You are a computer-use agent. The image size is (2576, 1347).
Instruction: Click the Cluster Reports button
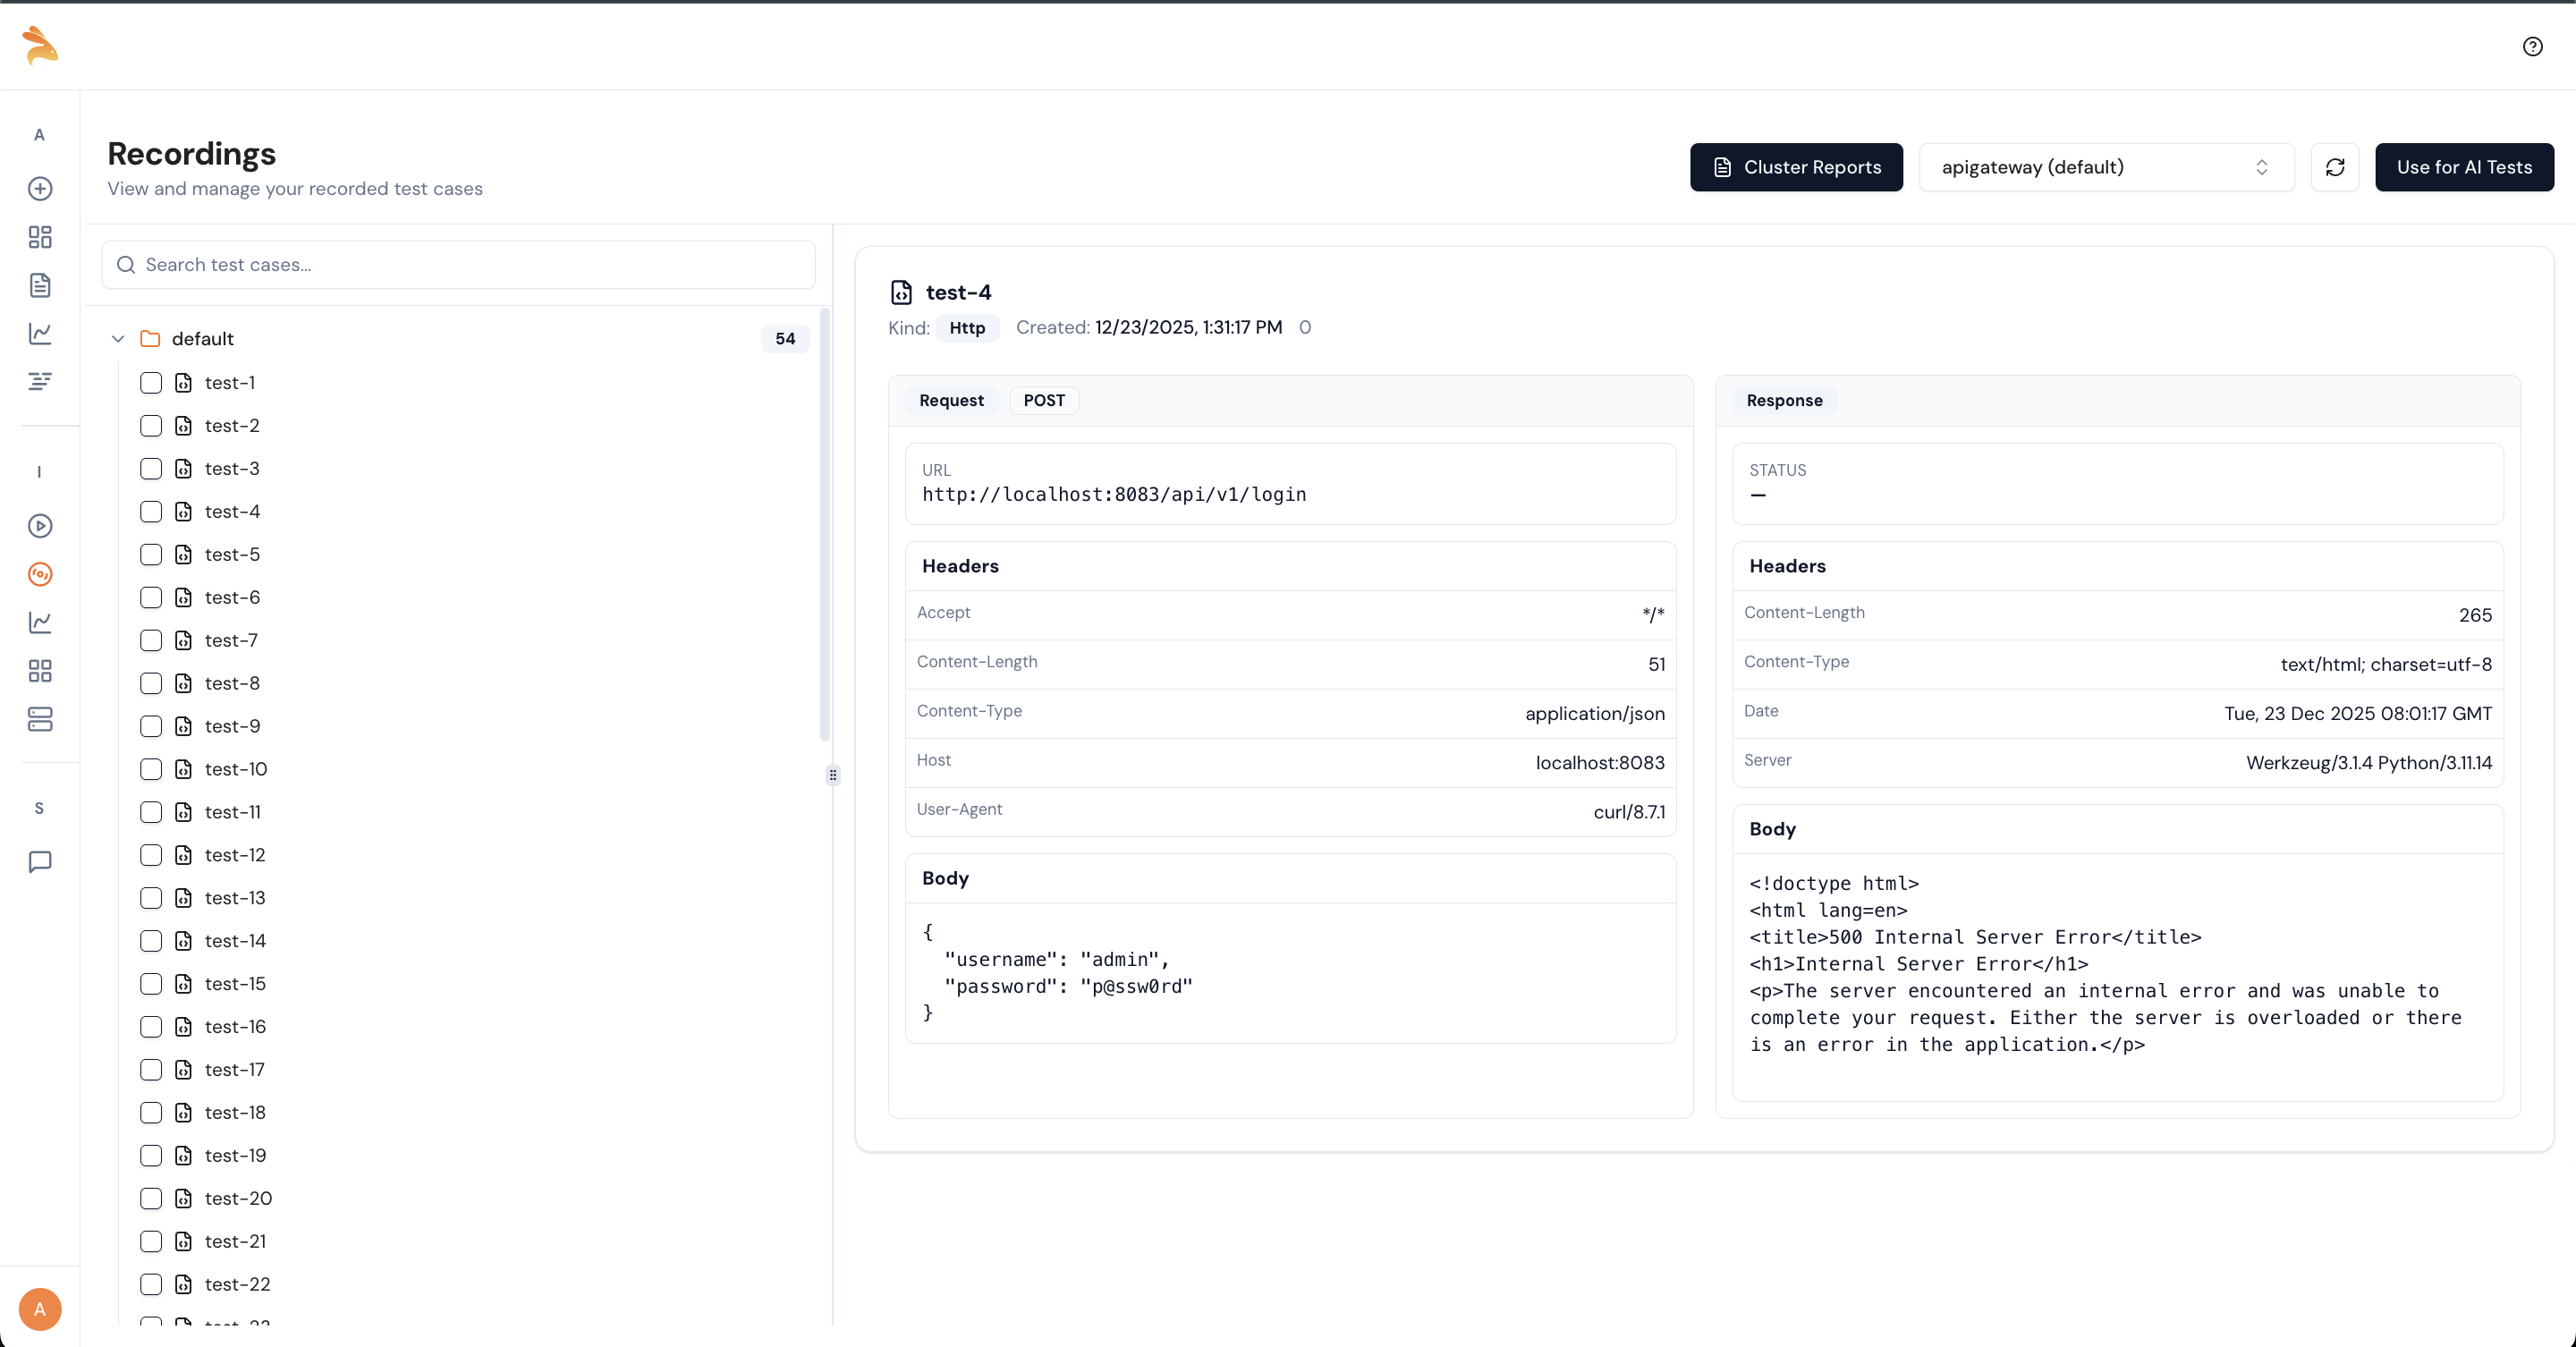tap(1796, 167)
